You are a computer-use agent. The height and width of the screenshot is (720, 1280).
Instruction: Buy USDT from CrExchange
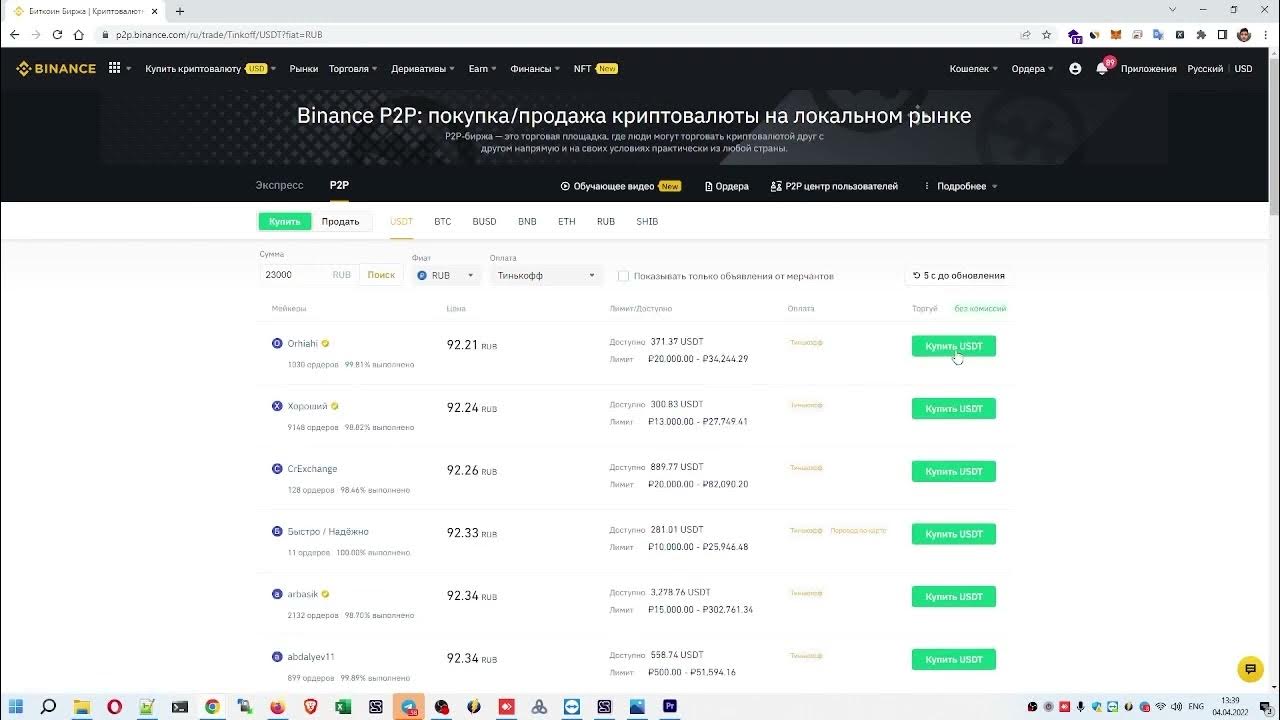[953, 471]
